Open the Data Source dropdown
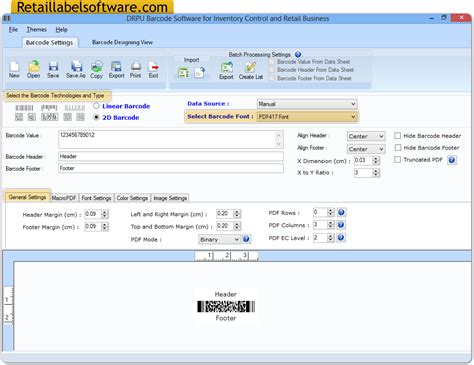 click(307, 104)
